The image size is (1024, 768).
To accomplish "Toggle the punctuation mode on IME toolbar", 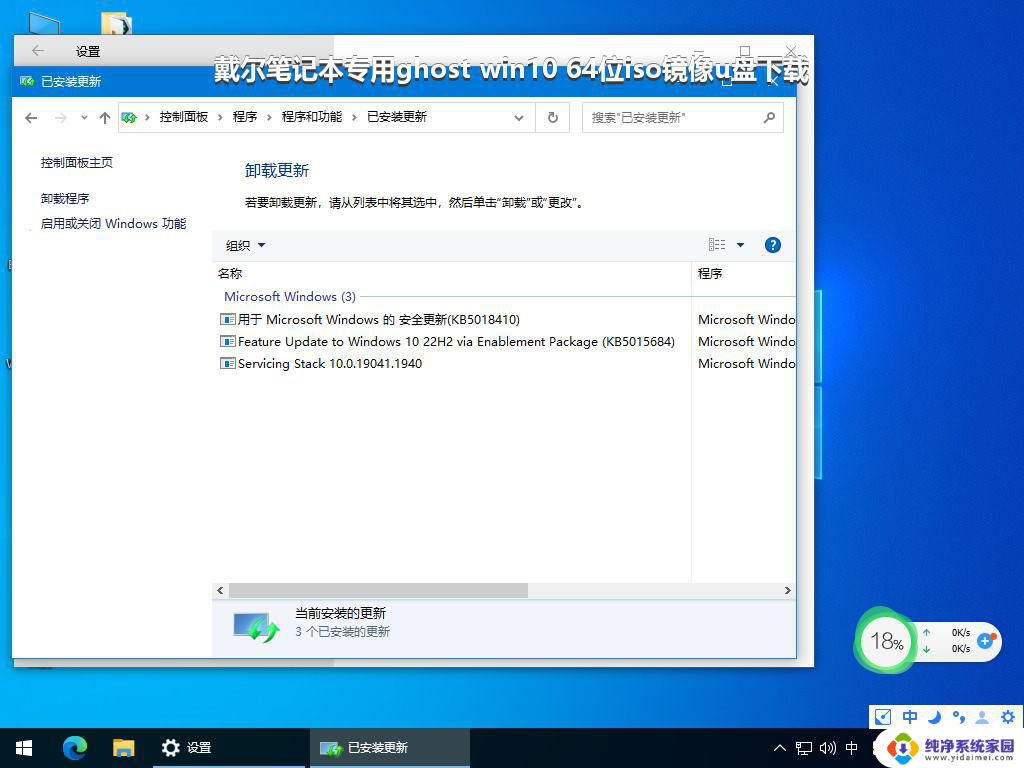I will (x=958, y=717).
